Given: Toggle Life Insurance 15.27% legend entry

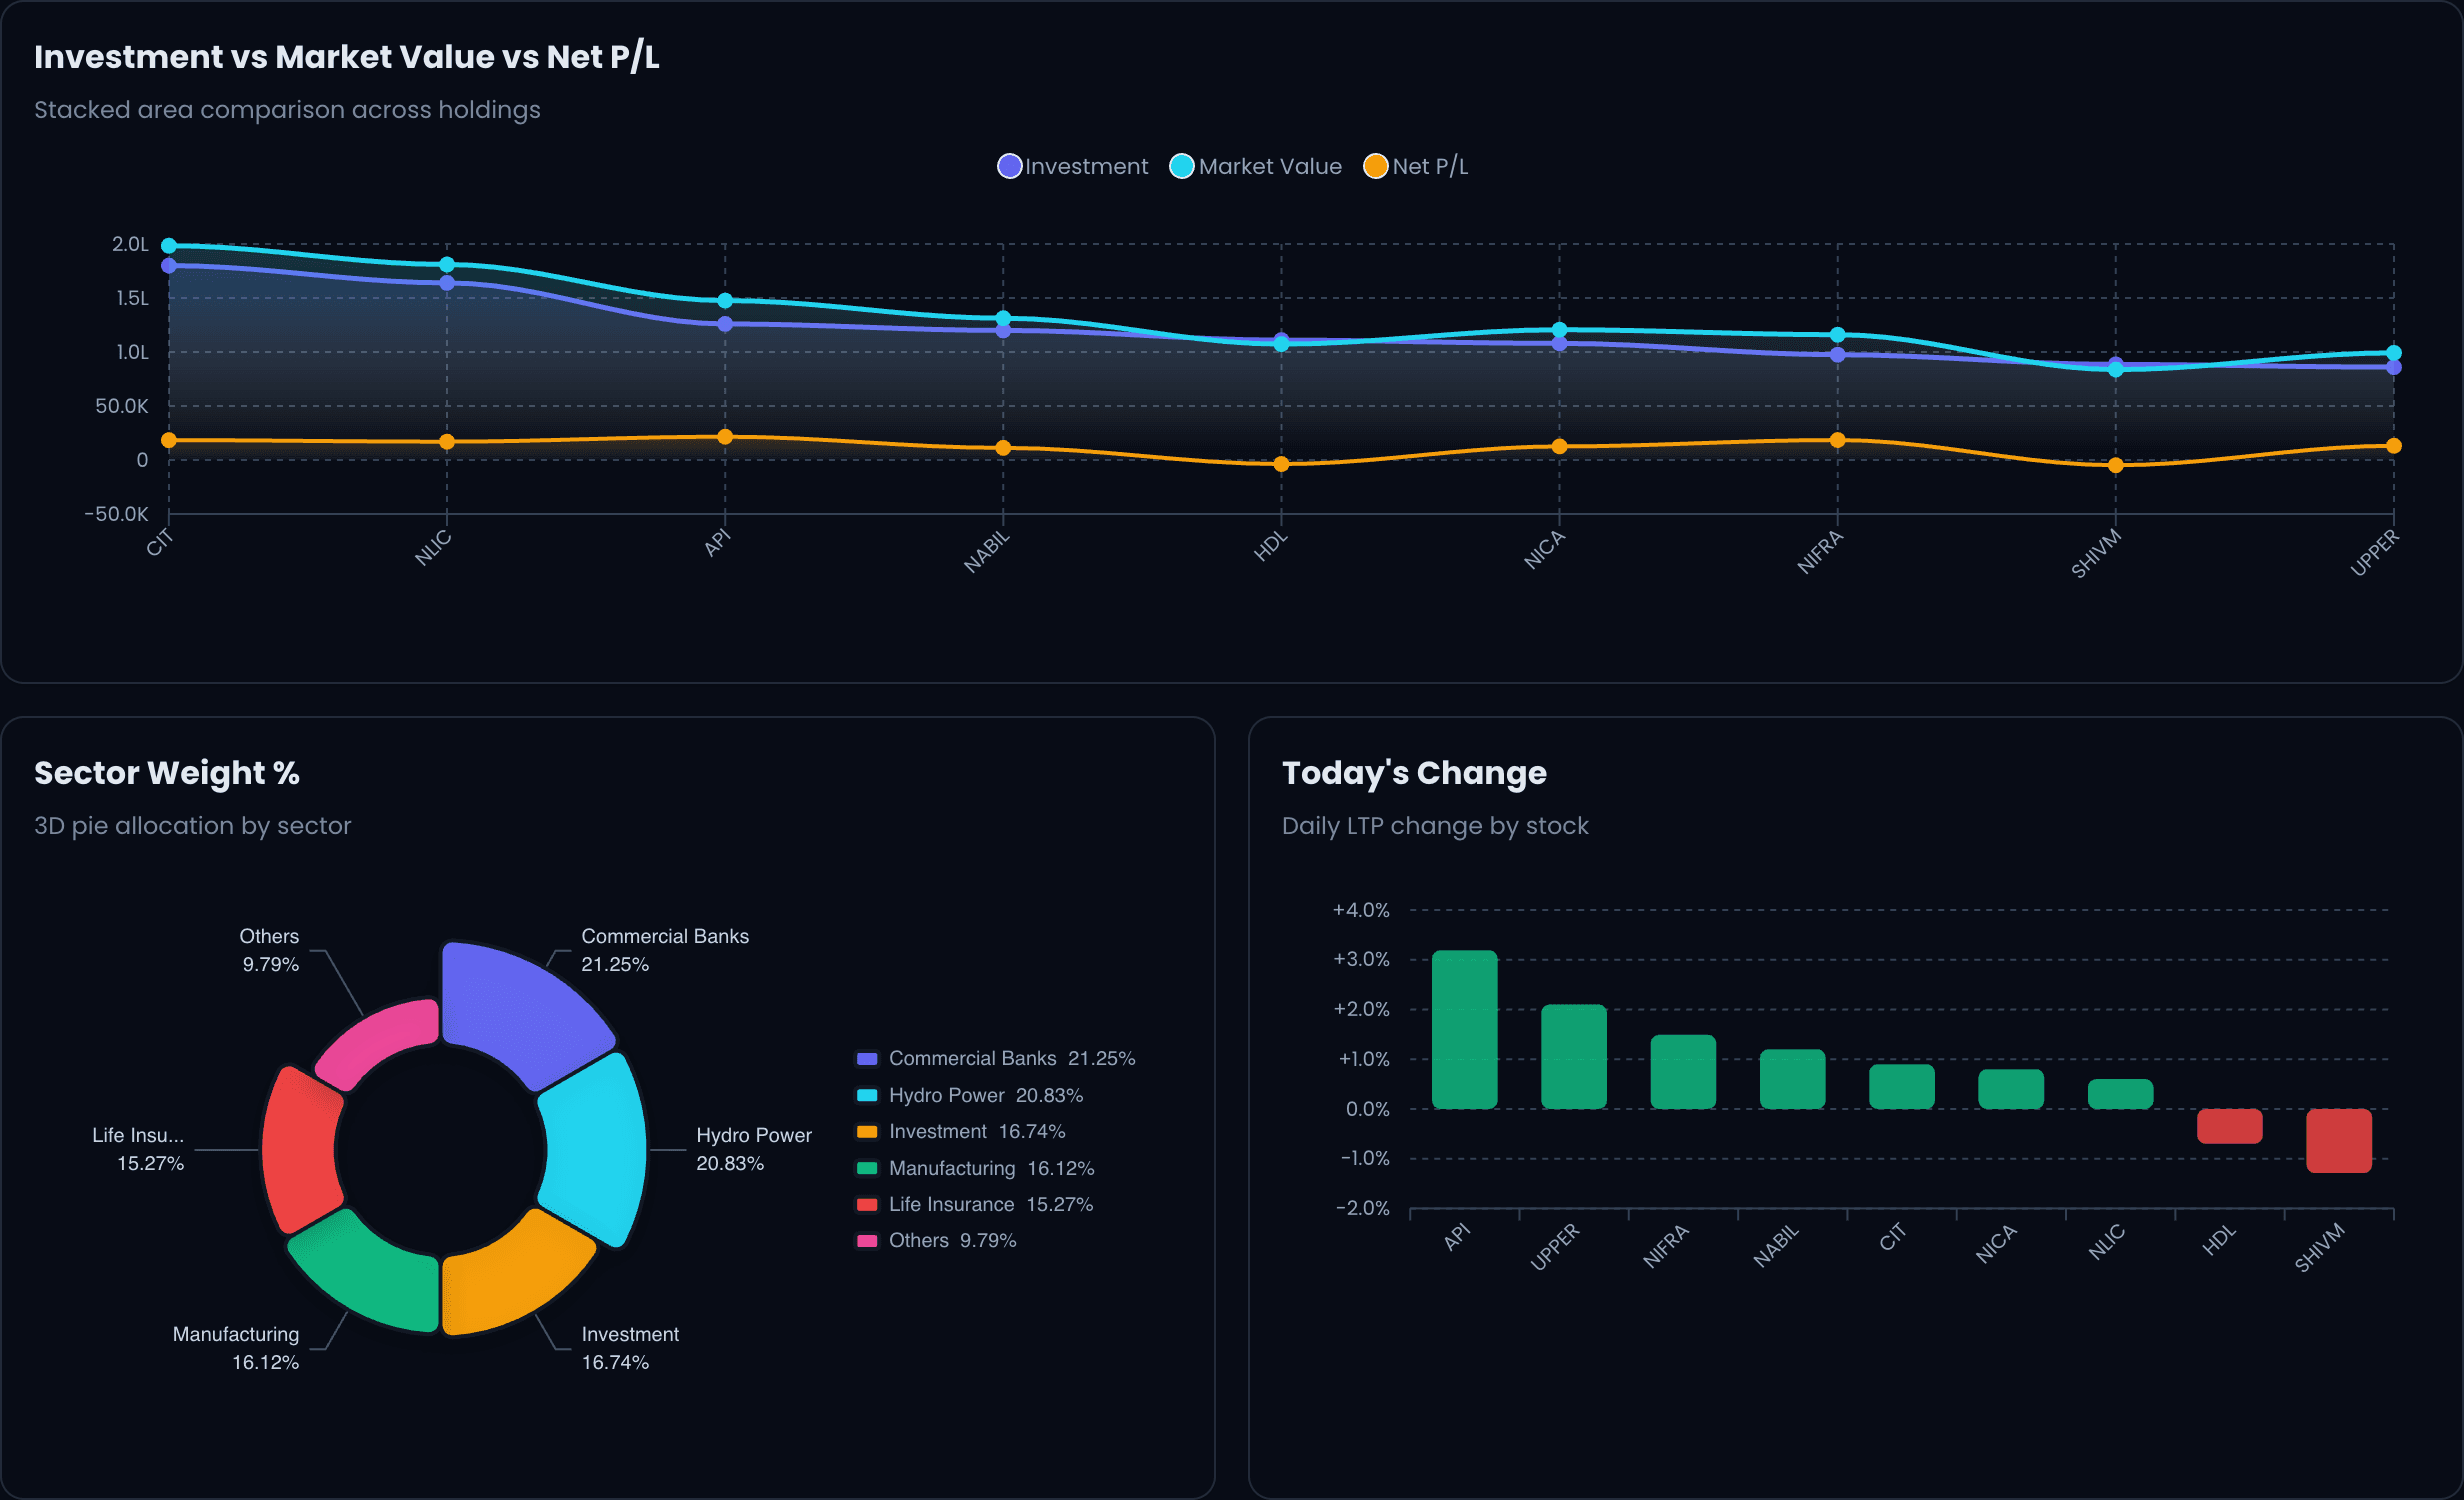Looking at the screenshot, I should coord(975,1204).
